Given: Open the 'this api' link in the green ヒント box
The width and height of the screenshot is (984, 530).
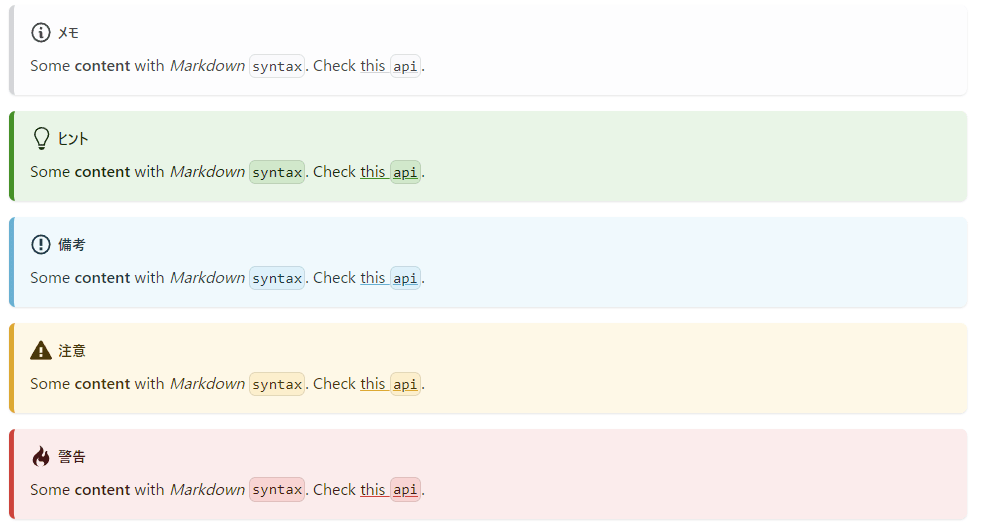Looking at the screenshot, I should pyautogui.click(x=390, y=172).
